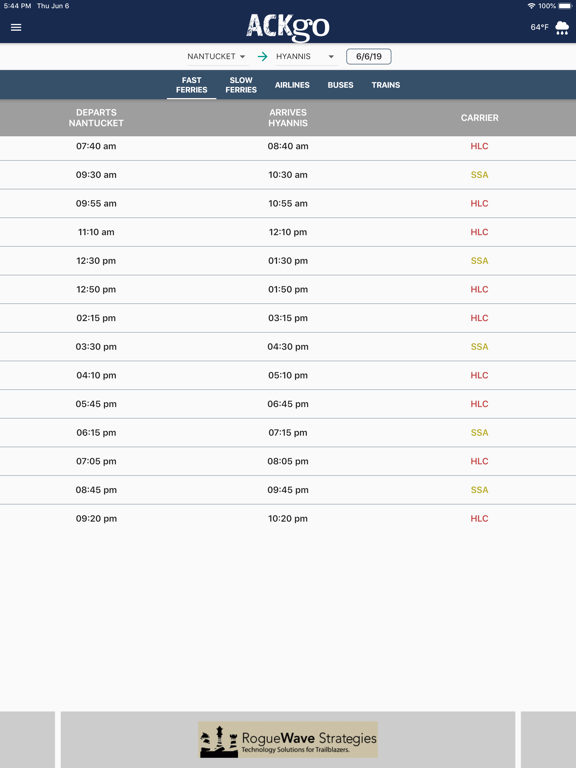Open SSA carrier link for 12:30 pm ferry
The image size is (576, 768).
coord(480,261)
